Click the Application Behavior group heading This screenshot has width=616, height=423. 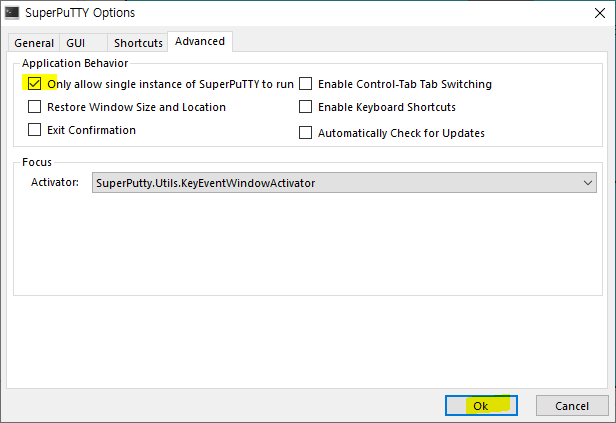point(75,63)
